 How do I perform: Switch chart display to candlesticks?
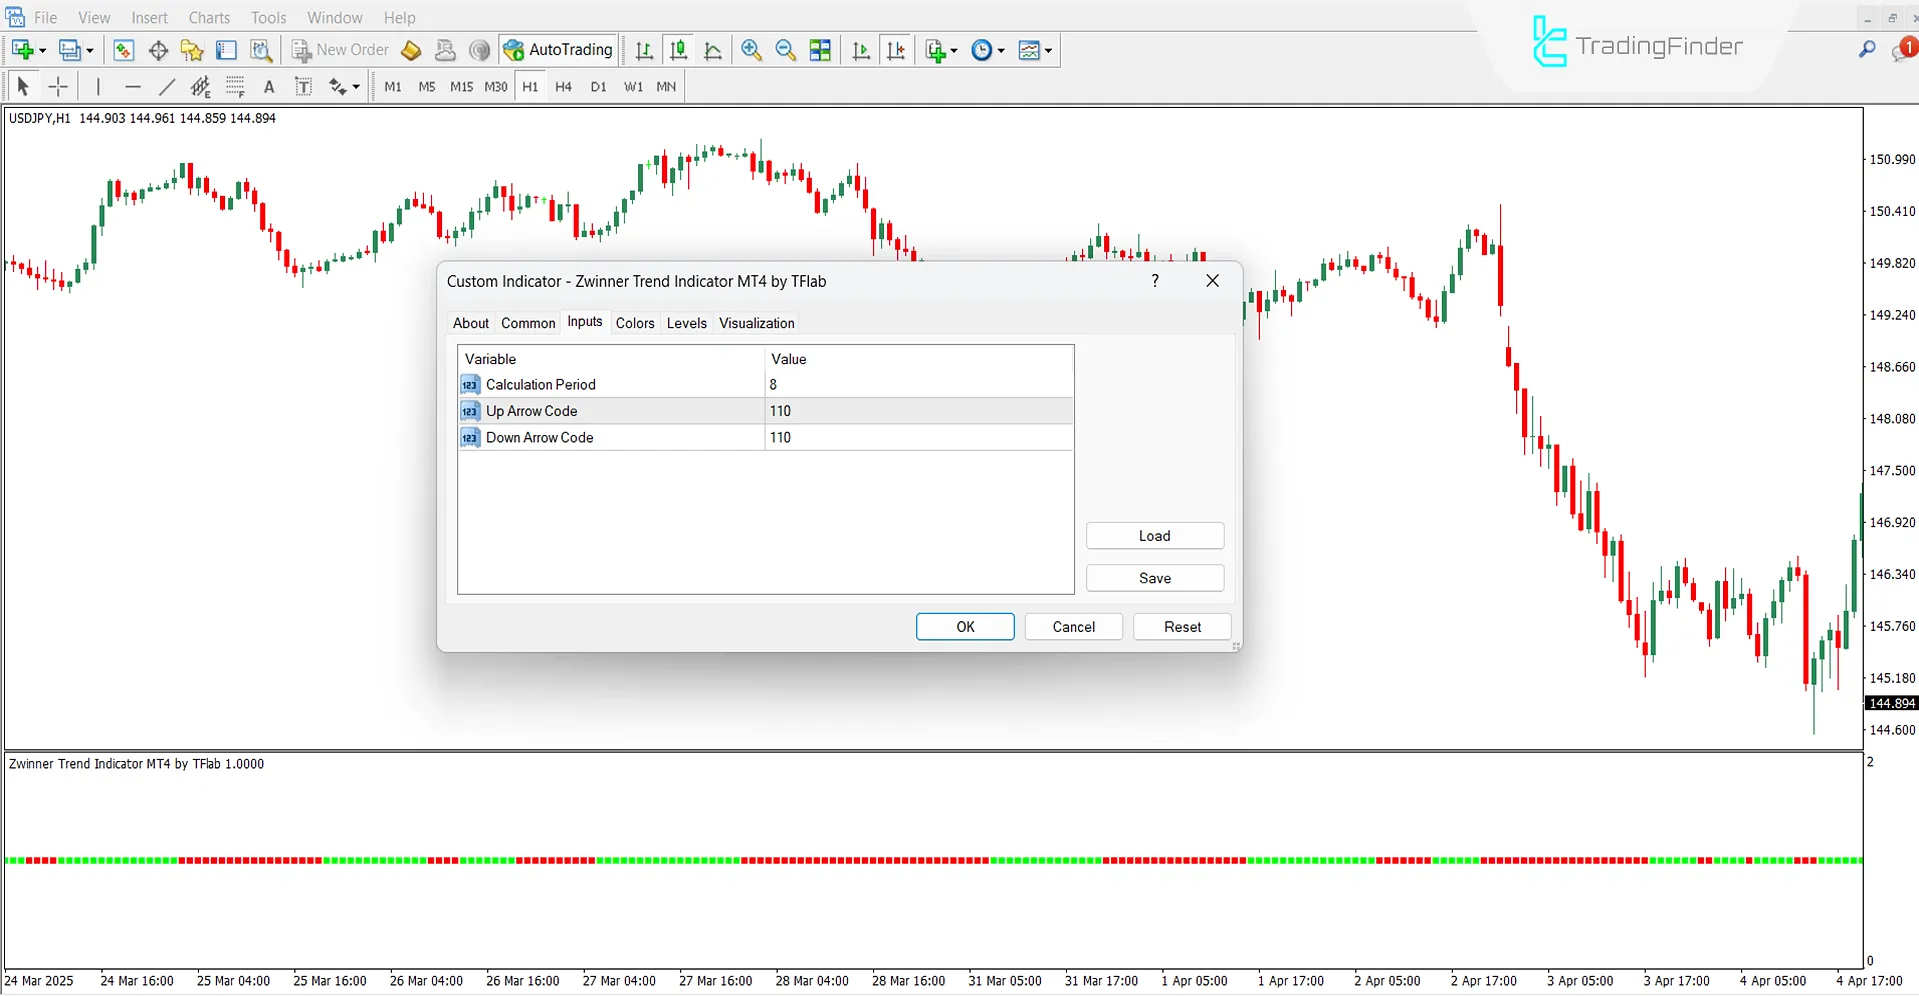678,50
